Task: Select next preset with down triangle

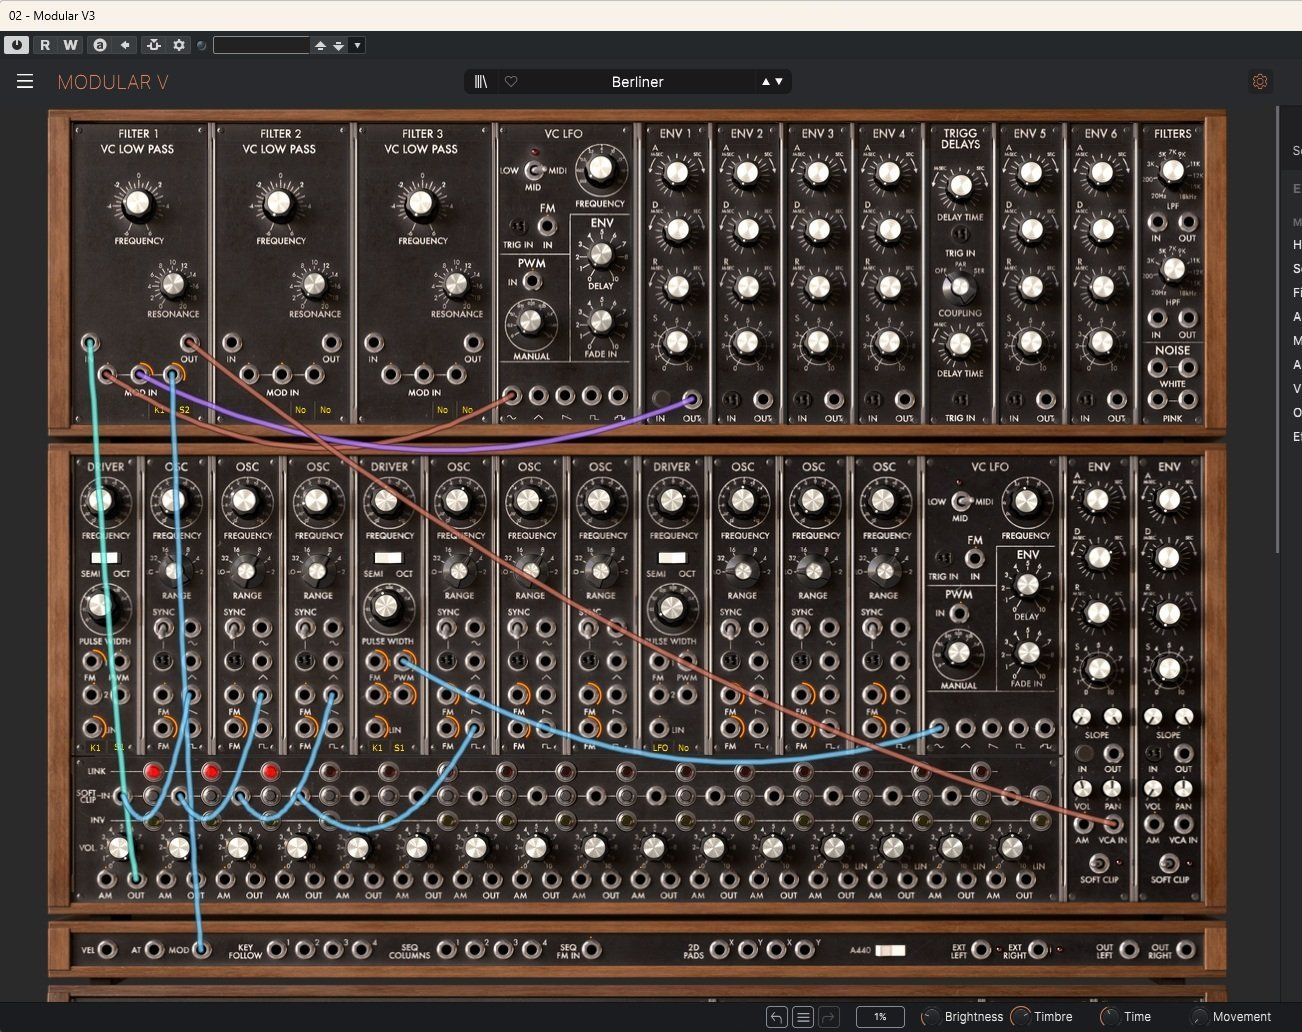Action: (x=779, y=82)
